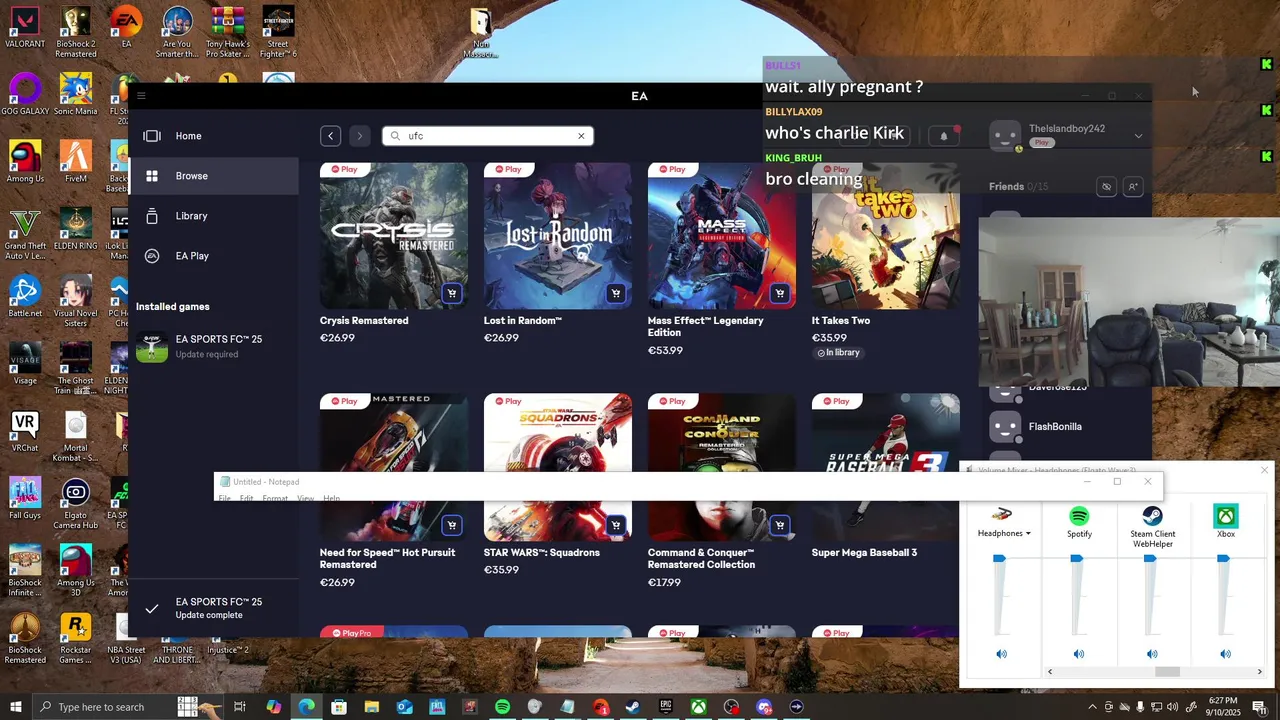Screen dimensions: 1280x720
Task: Click the VALORANT desktop icon
Action: (x=25, y=29)
